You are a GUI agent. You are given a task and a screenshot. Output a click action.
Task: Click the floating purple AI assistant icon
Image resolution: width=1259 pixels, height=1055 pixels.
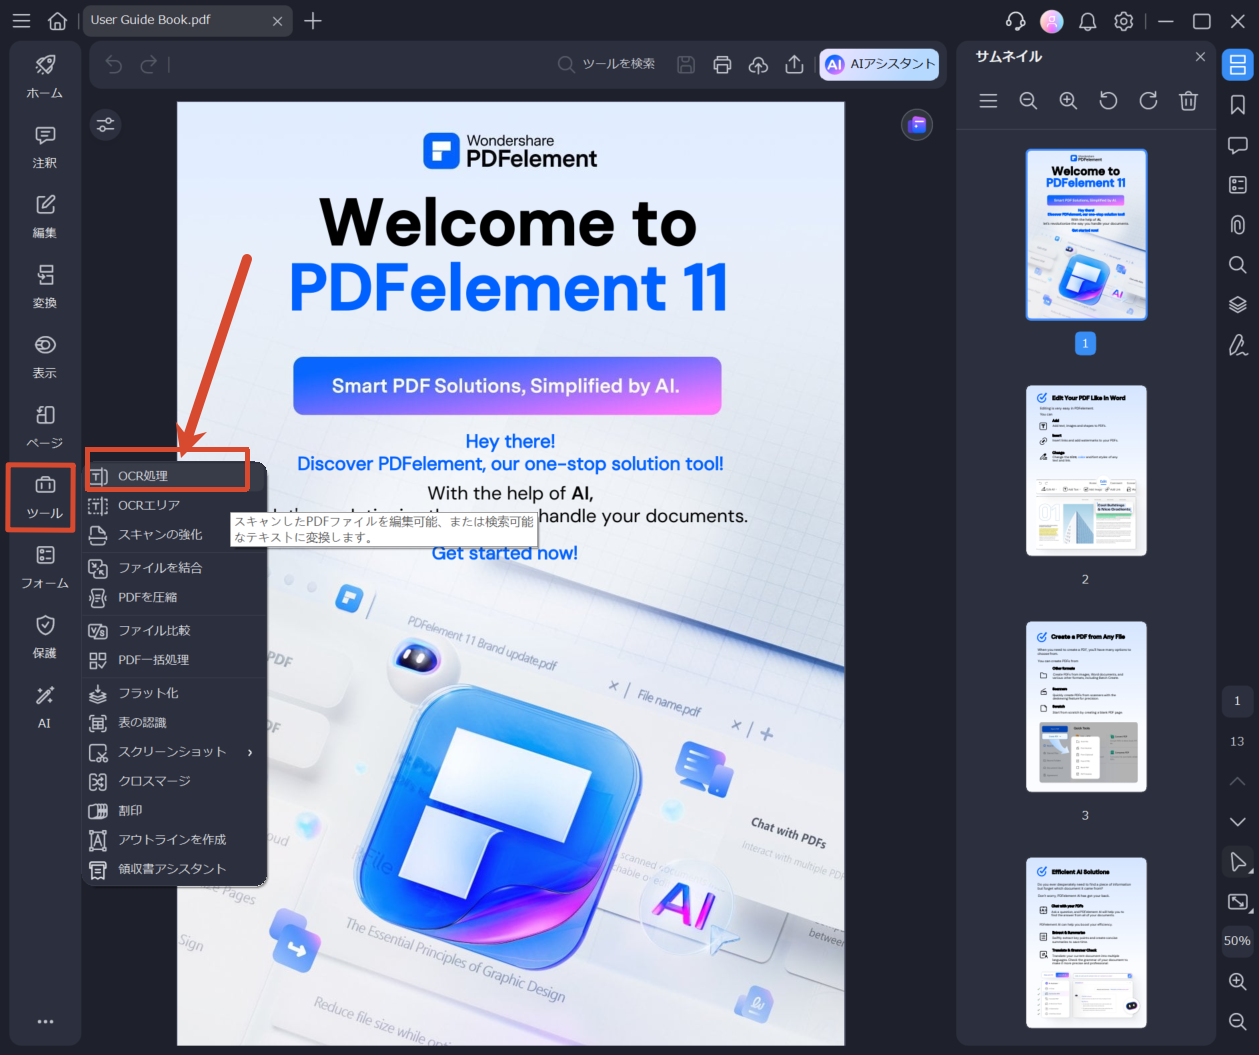coord(917,125)
